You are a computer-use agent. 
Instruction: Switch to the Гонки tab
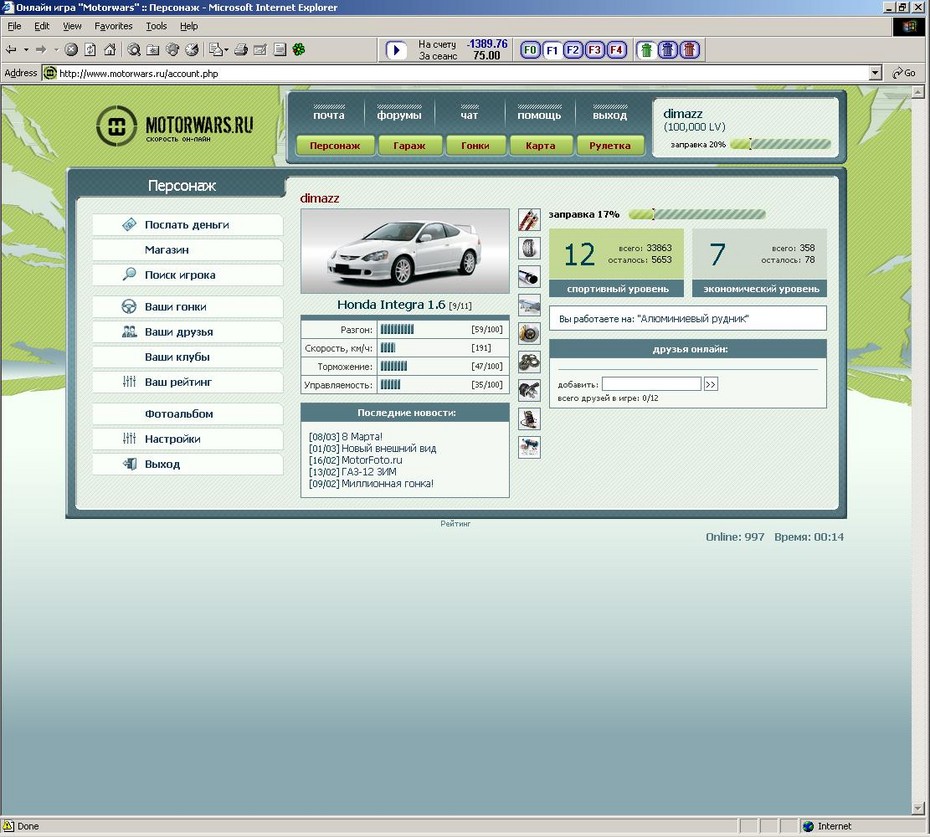coord(475,145)
